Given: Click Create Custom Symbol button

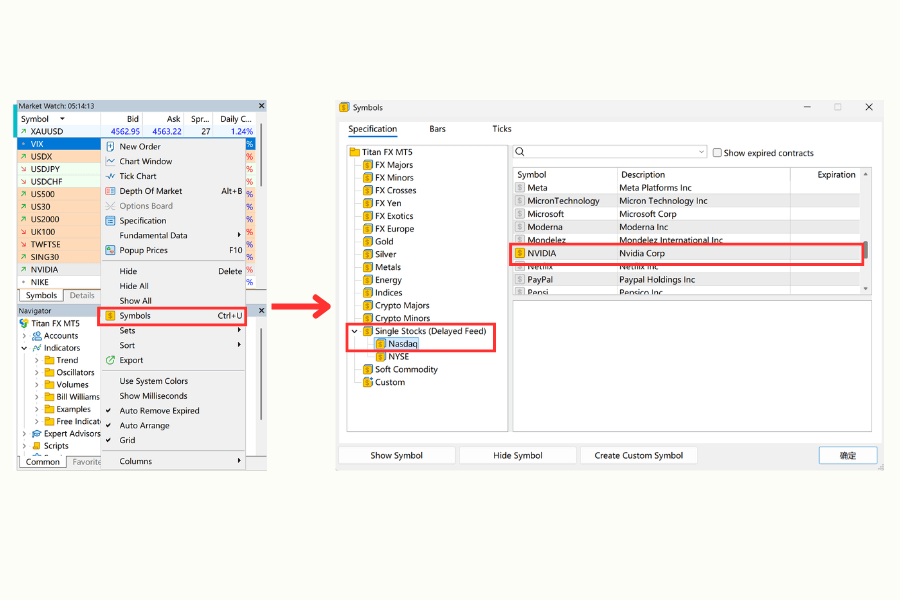Looking at the screenshot, I should tap(639, 455).
